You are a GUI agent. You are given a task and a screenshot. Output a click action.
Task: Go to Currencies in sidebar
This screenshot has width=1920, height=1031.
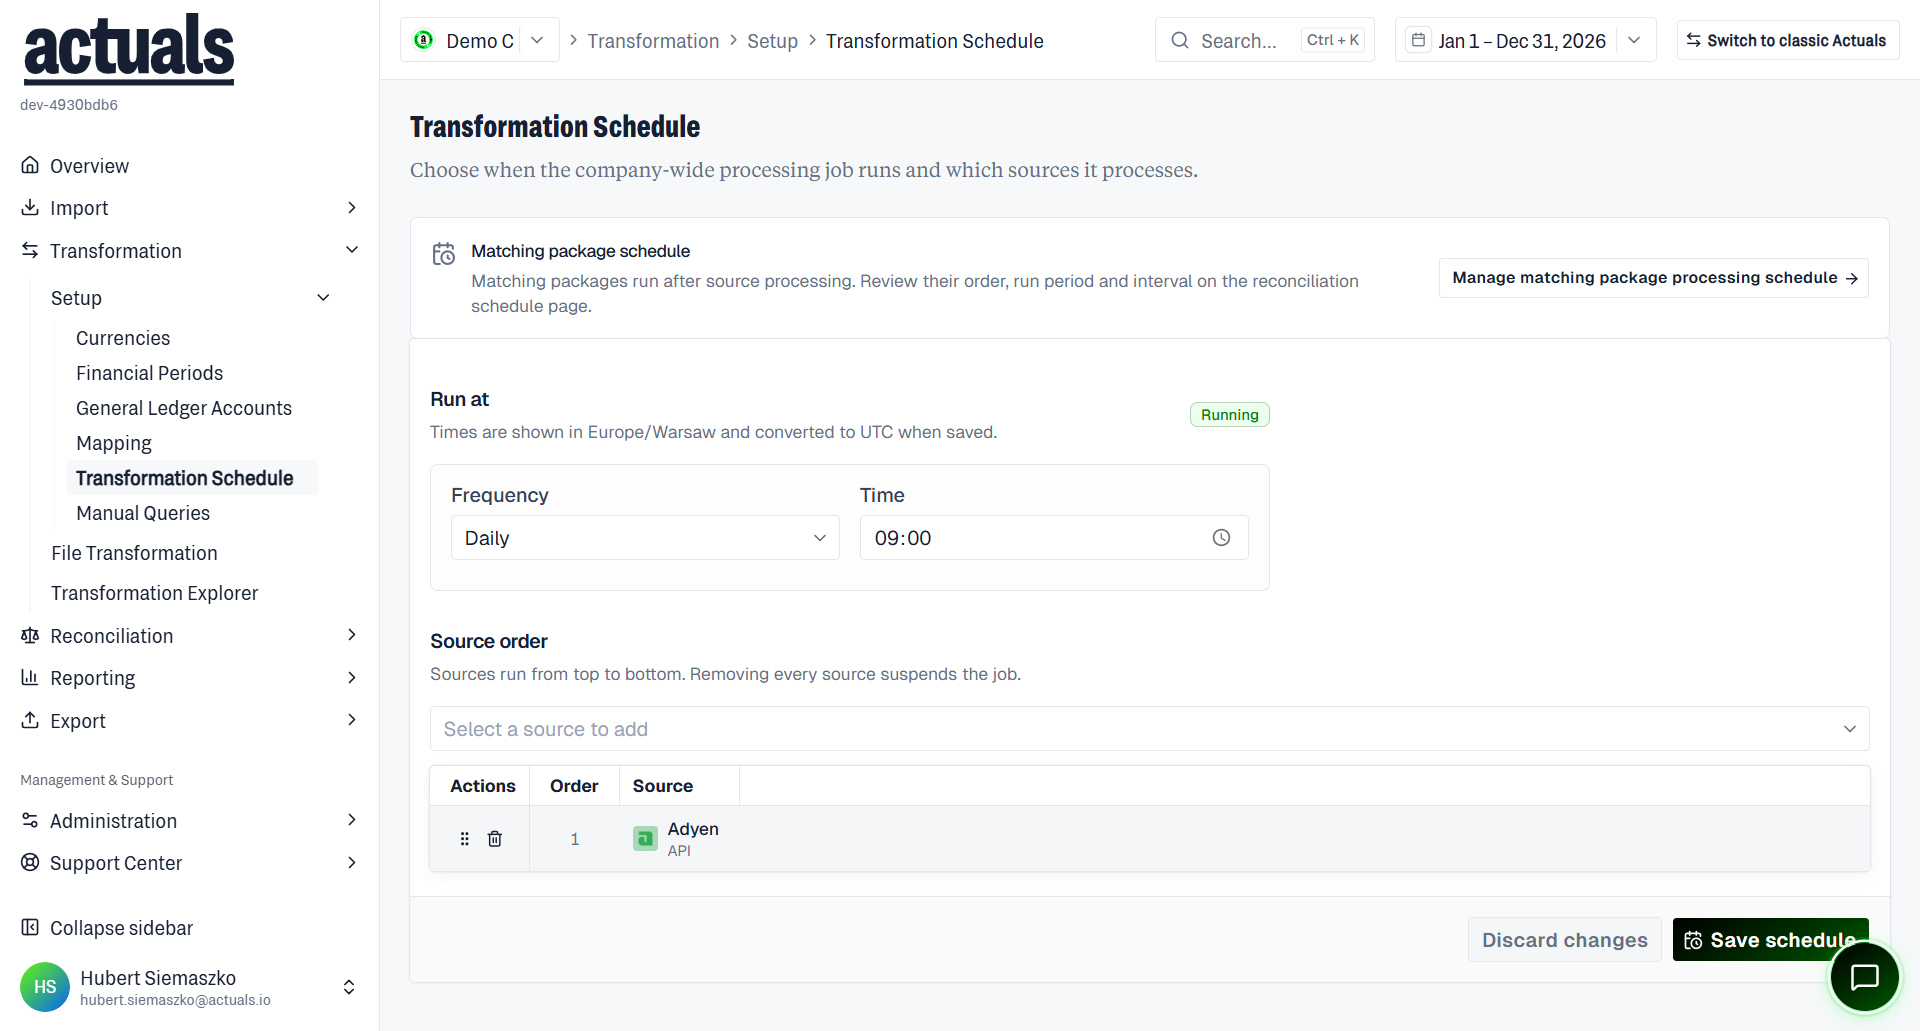(123, 338)
